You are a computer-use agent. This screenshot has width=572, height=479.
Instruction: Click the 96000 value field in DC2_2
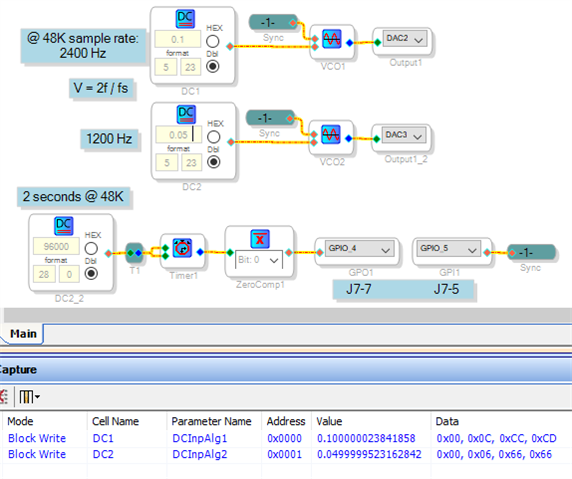(56, 247)
